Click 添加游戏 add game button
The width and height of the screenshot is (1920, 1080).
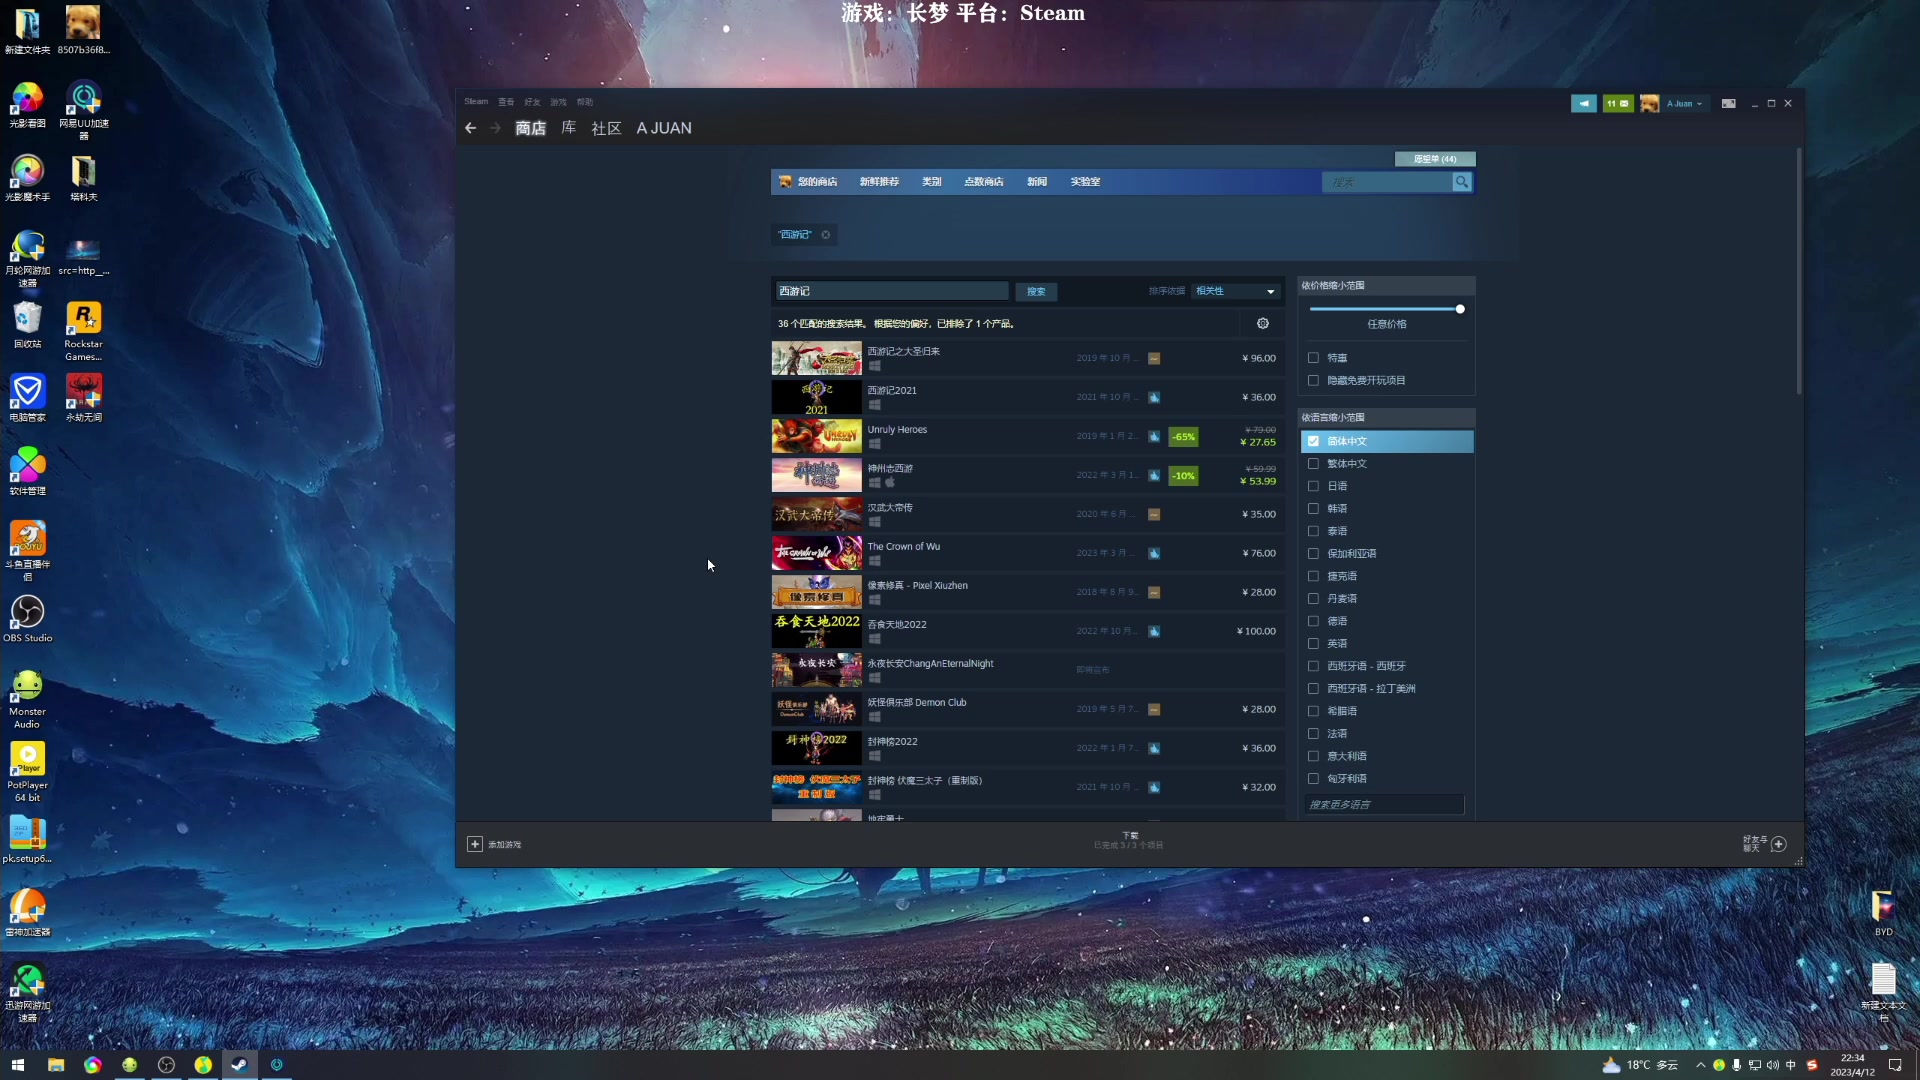point(496,844)
